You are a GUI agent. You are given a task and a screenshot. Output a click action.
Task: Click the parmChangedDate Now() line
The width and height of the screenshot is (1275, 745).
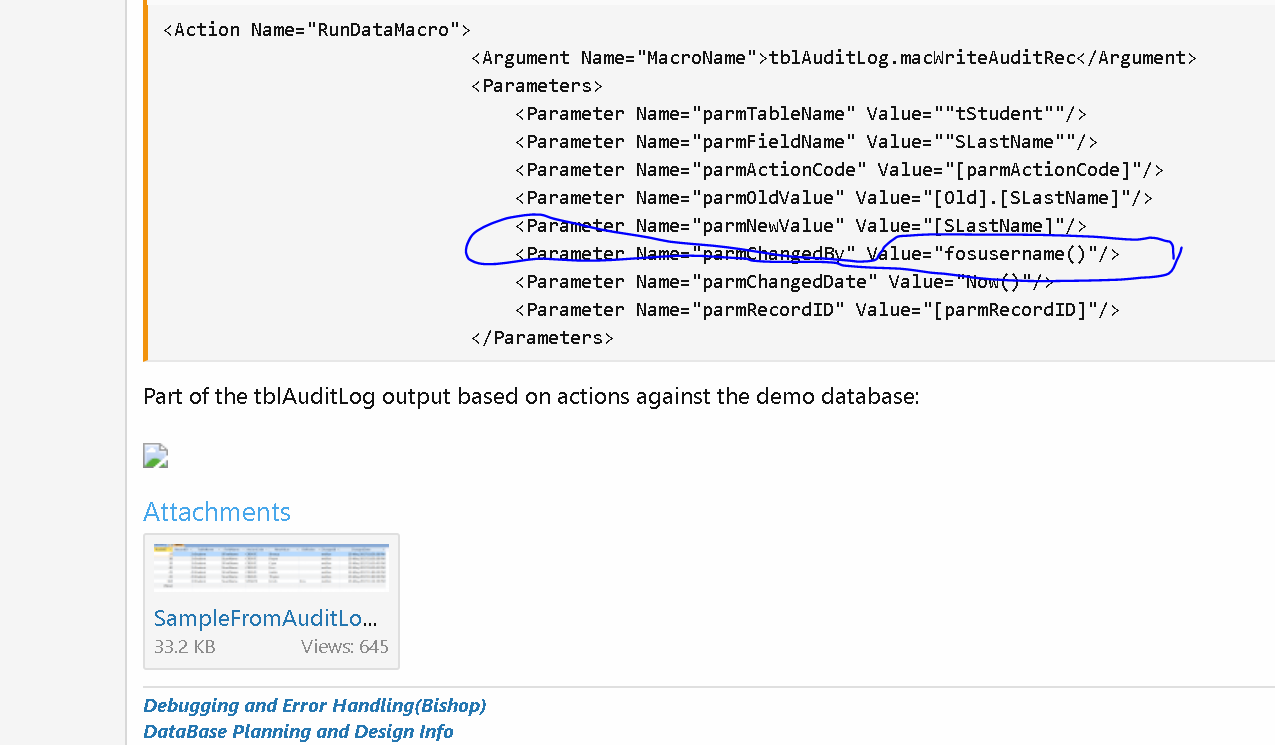pos(785,282)
